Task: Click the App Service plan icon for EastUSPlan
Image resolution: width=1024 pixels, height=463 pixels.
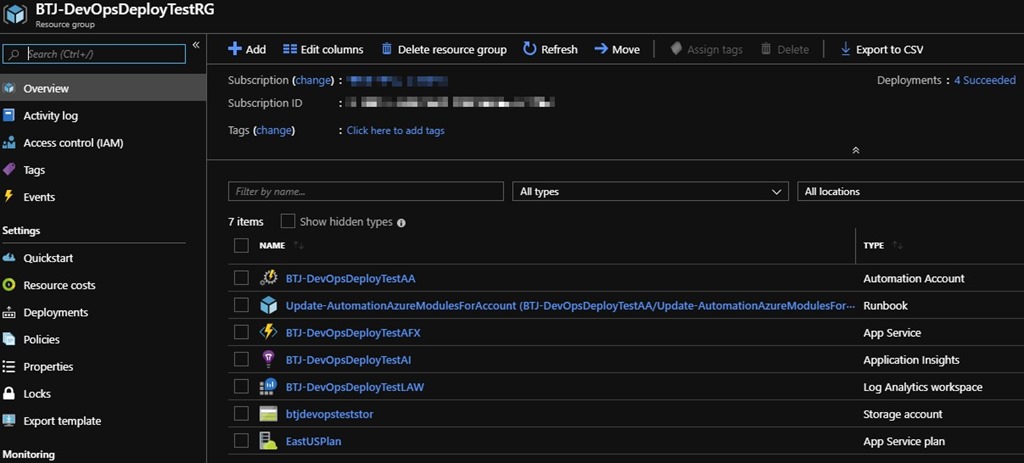Action: [x=268, y=441]
